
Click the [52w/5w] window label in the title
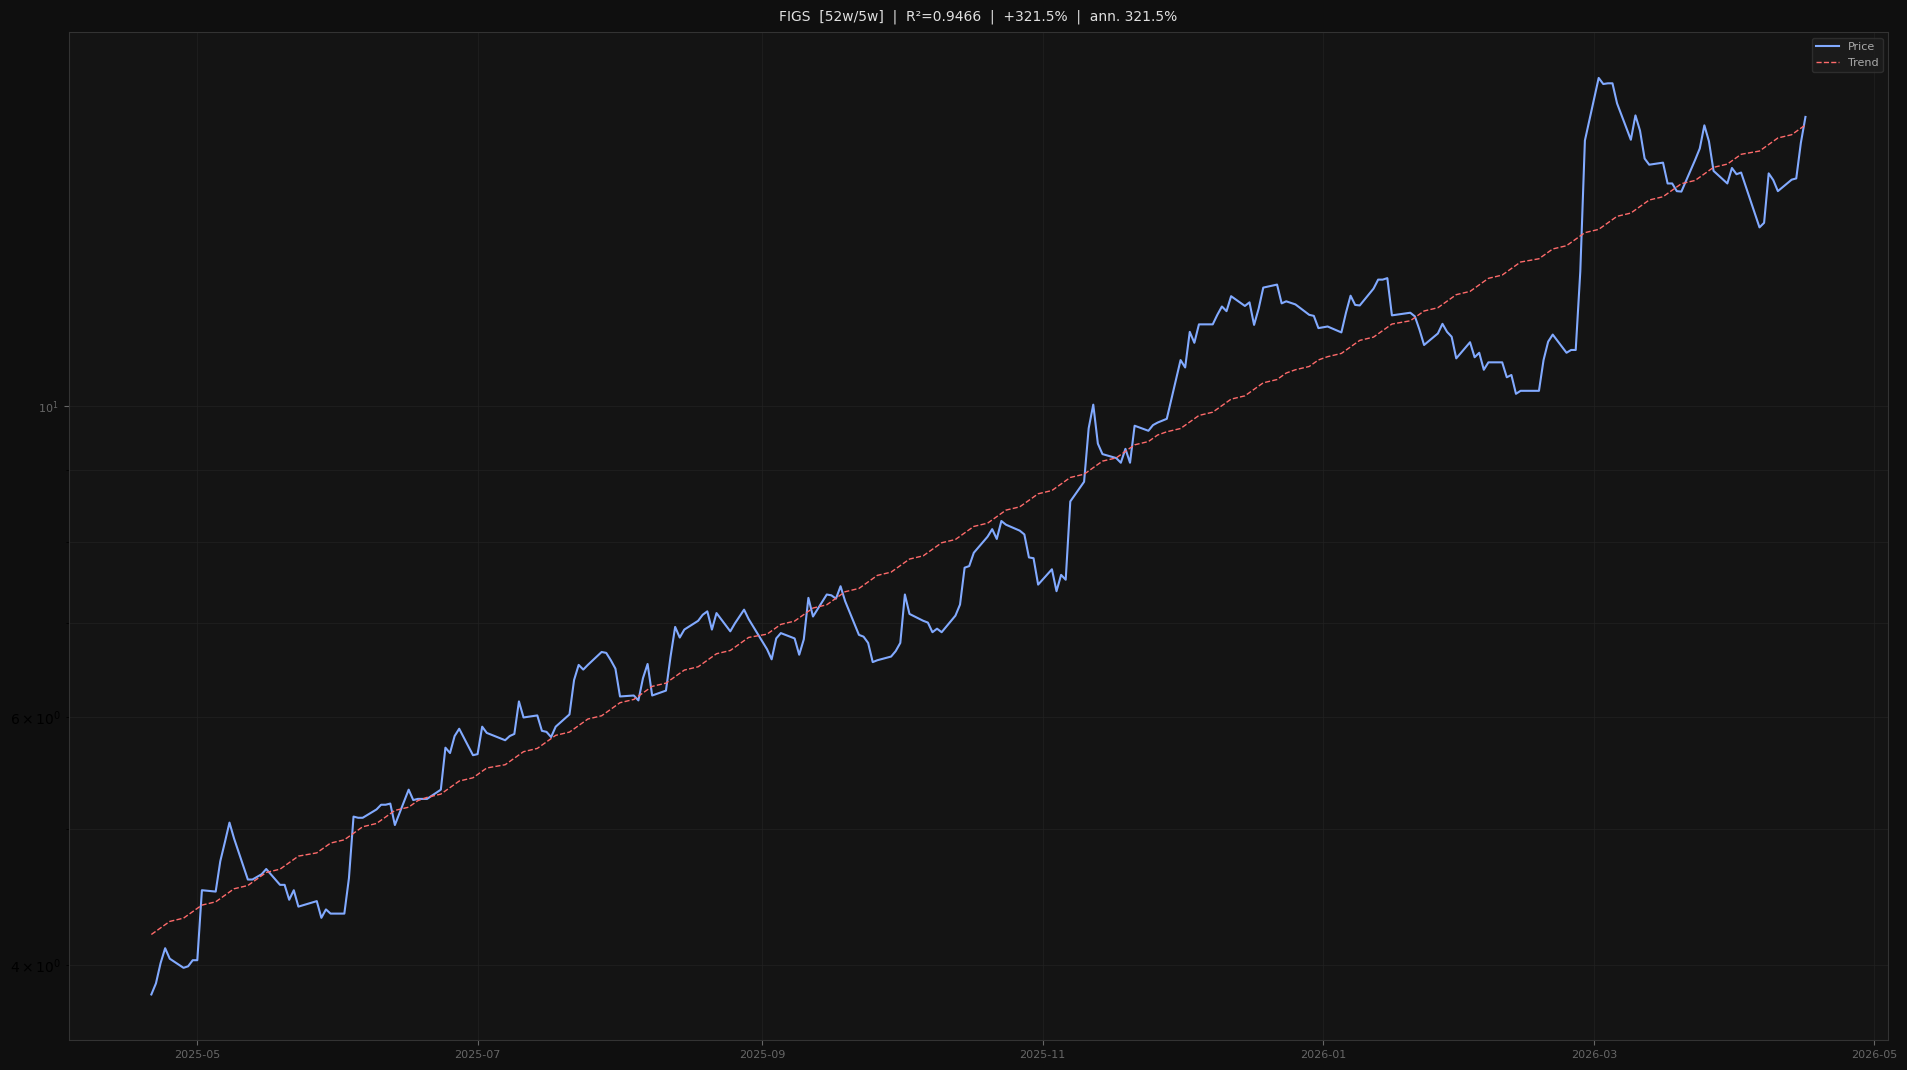[851, 16]
